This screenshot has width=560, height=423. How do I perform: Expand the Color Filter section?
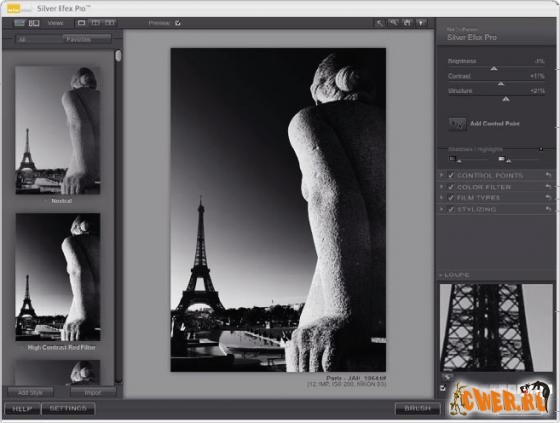point(442,186)
